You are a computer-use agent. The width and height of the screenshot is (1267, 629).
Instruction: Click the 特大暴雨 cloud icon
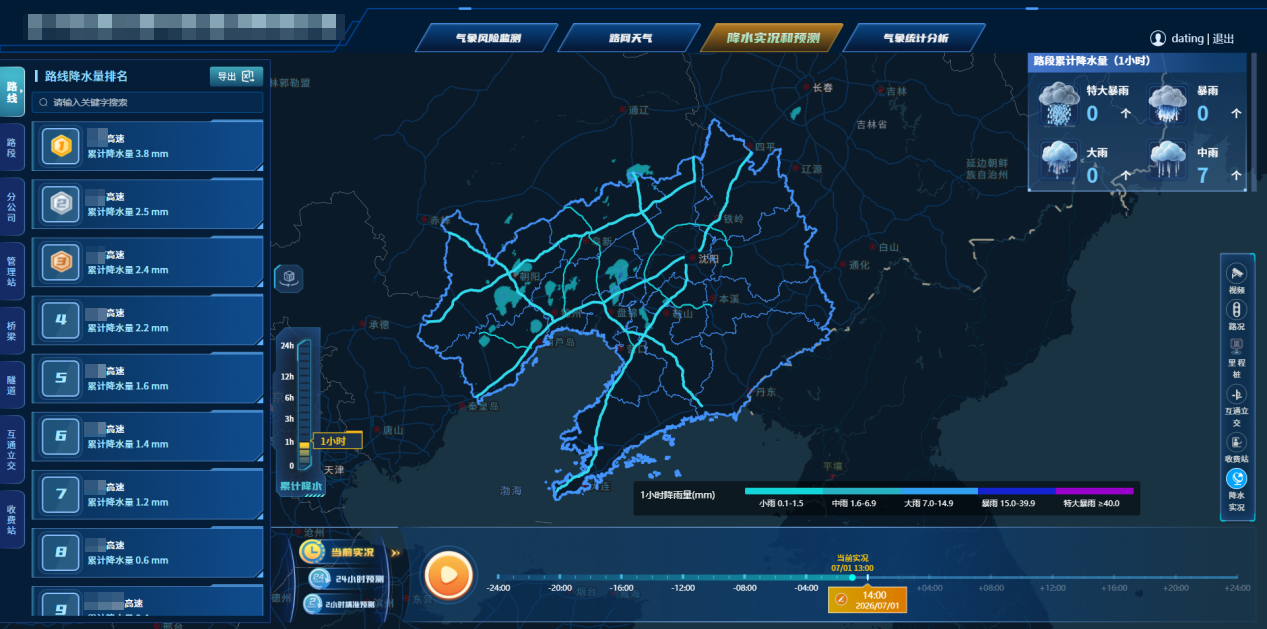tap(1059, 103)
